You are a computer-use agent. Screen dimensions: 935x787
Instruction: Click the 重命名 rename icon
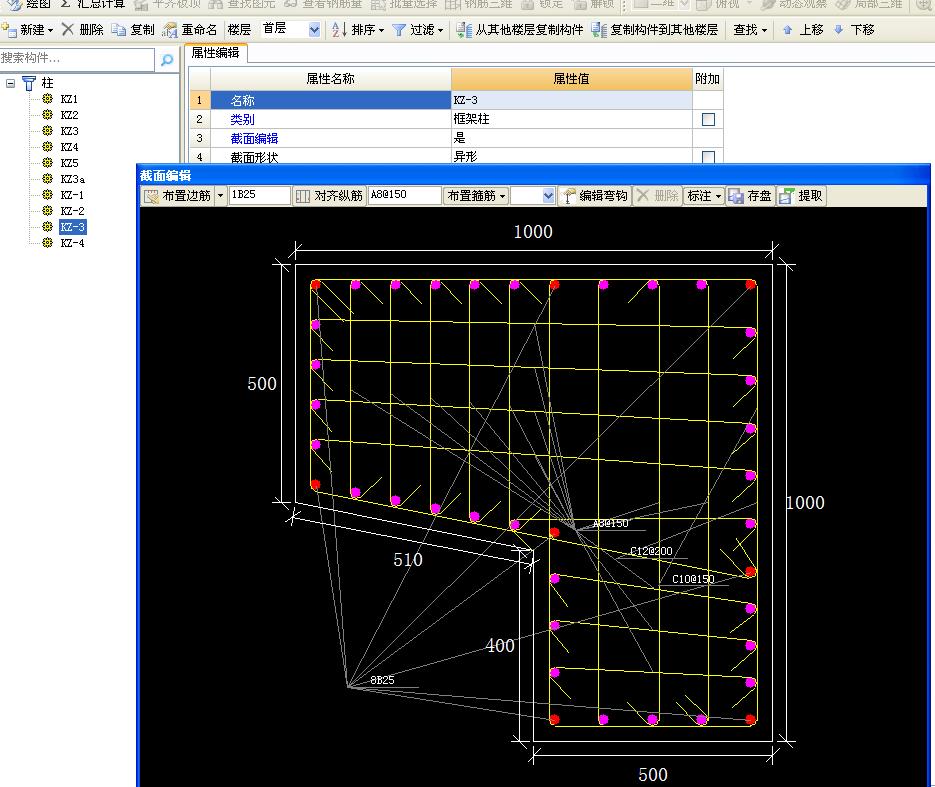(x=170, y=30)
